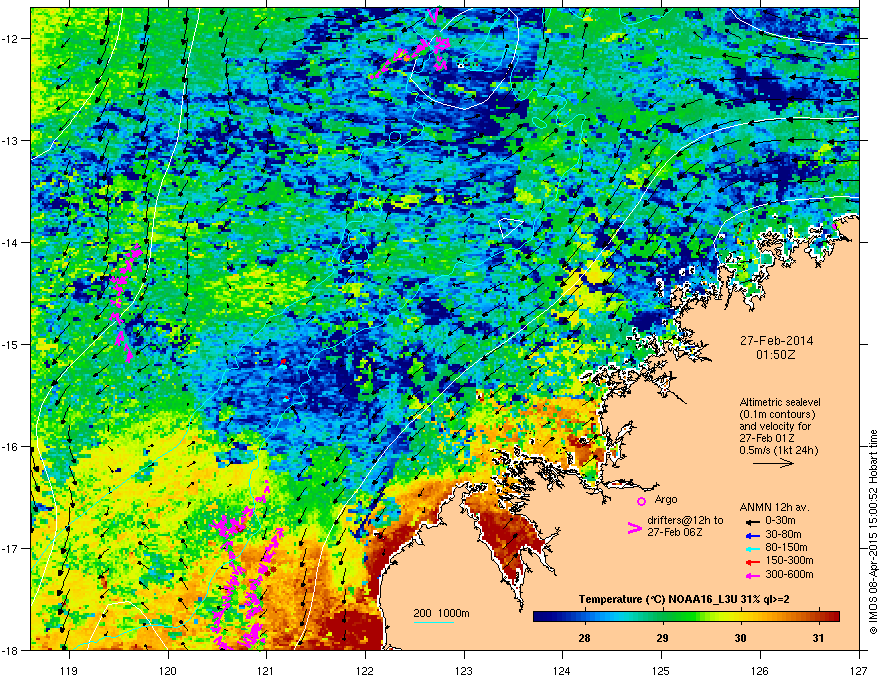Image resolution: width=880 pixels, height=680 pixels.
Task: Click the '0.5m/s (1kt 24h)' text
Action: tap(778, 450)
